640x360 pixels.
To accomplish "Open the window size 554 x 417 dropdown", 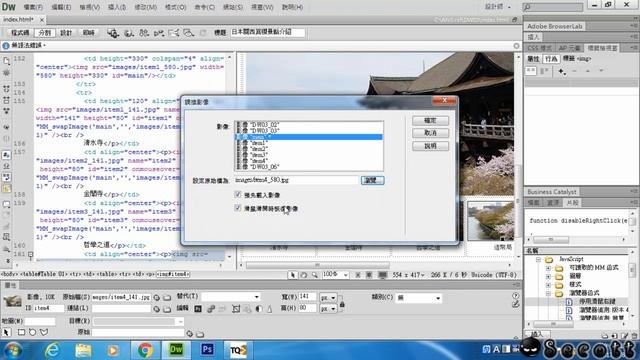I will point(409,275).
